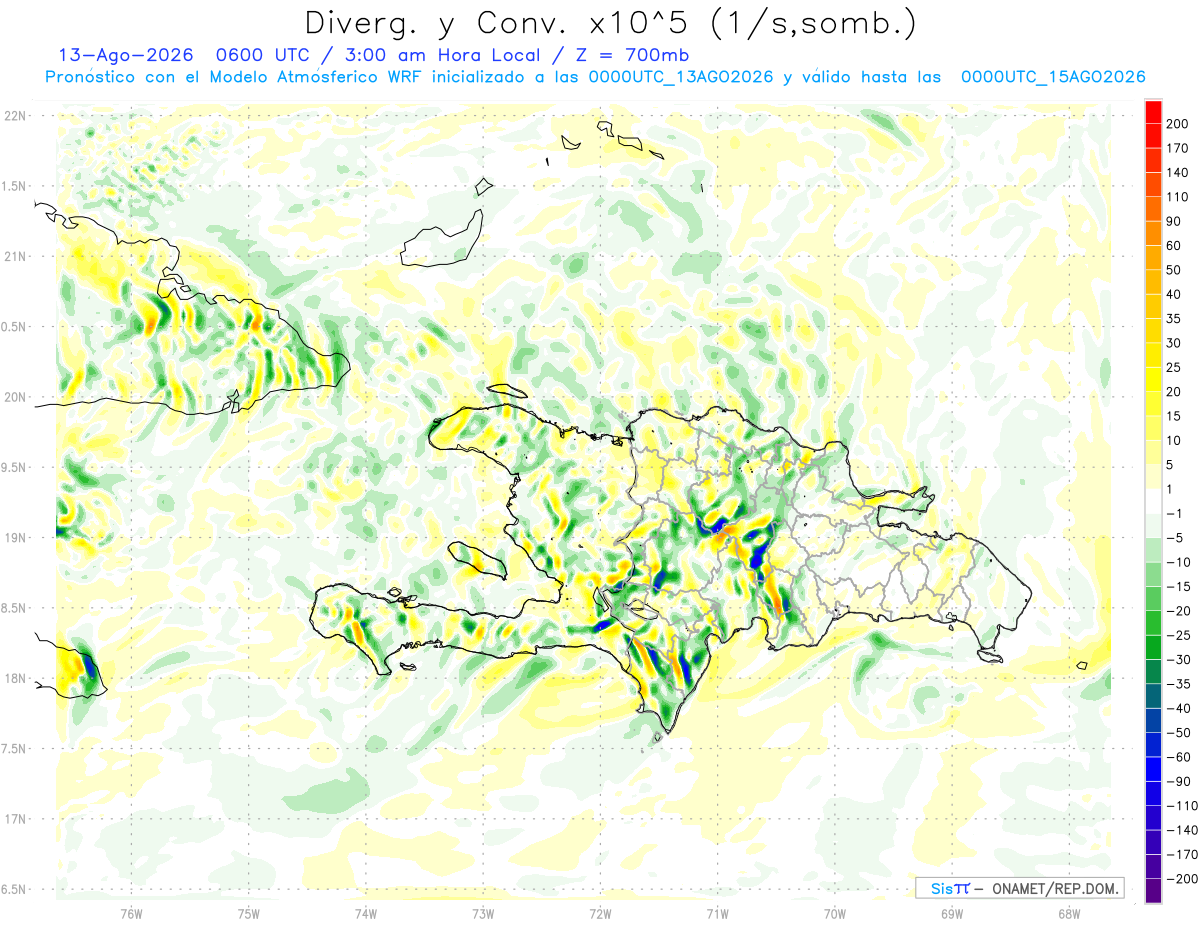This screenshot has height=927, width=1200.
Task: Click the '8.5N' latitude label
Action: tap(14, 608)
